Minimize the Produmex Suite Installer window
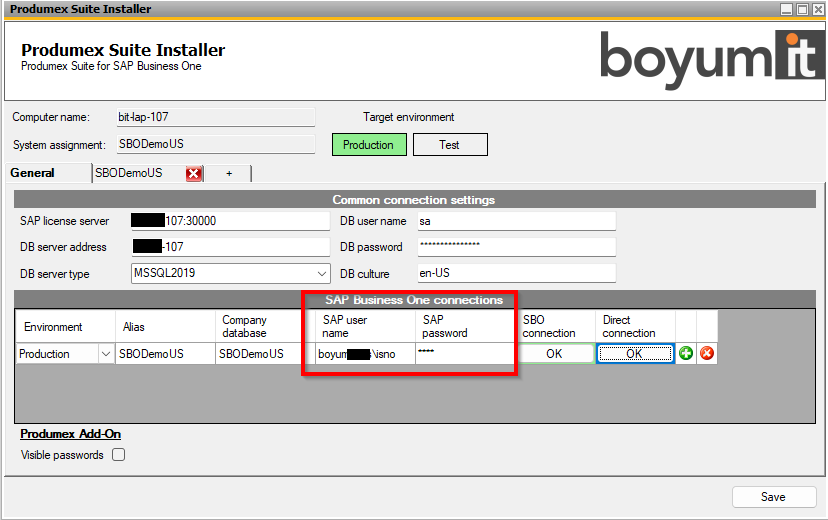828x520 pixels. coord(786,9)
